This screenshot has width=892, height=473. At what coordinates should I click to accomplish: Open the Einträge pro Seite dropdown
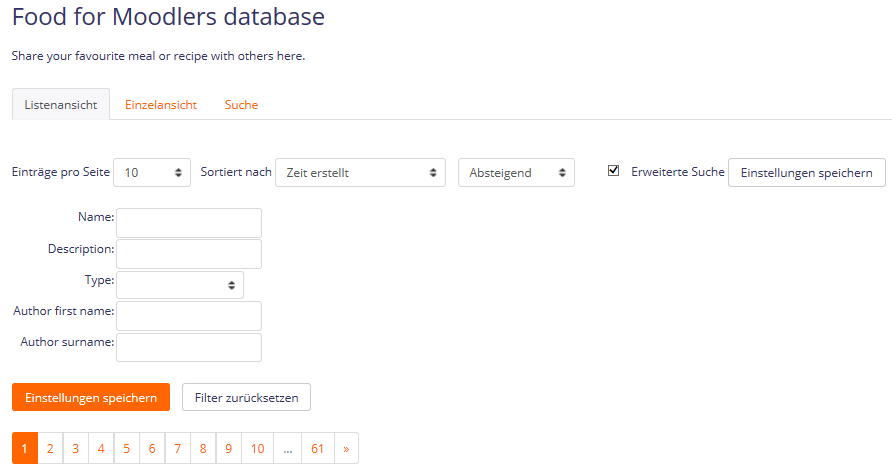(152, 172)
